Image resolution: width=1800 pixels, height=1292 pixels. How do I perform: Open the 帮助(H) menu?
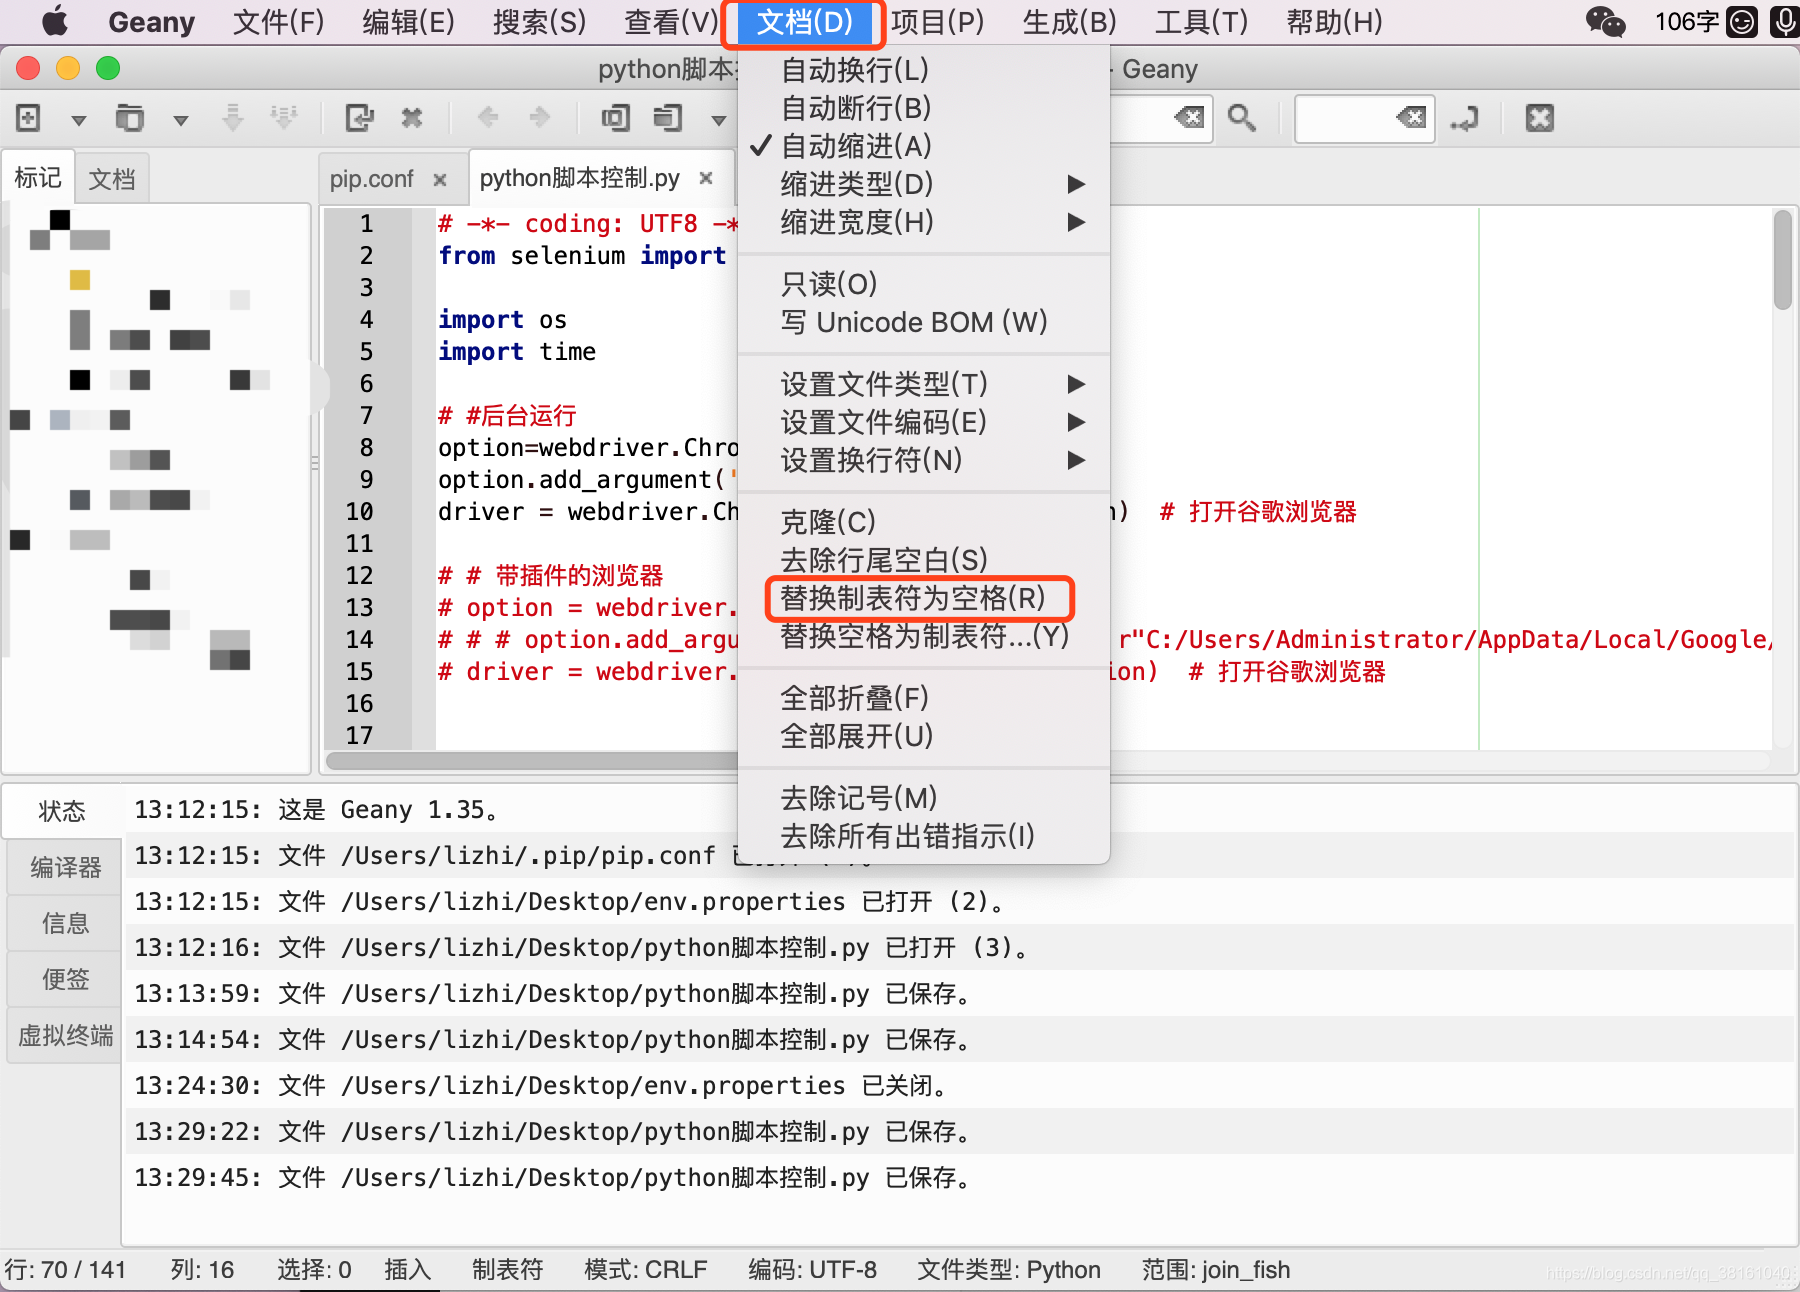tap(1334, 22)
